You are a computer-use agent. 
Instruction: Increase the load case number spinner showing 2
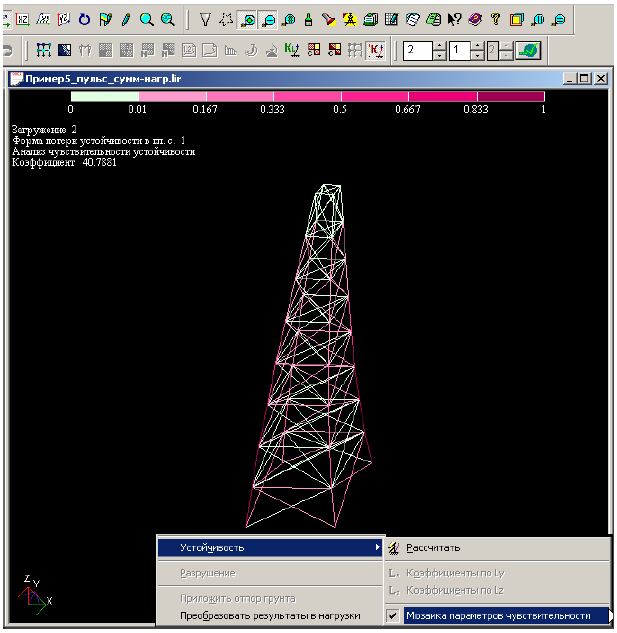440,46
